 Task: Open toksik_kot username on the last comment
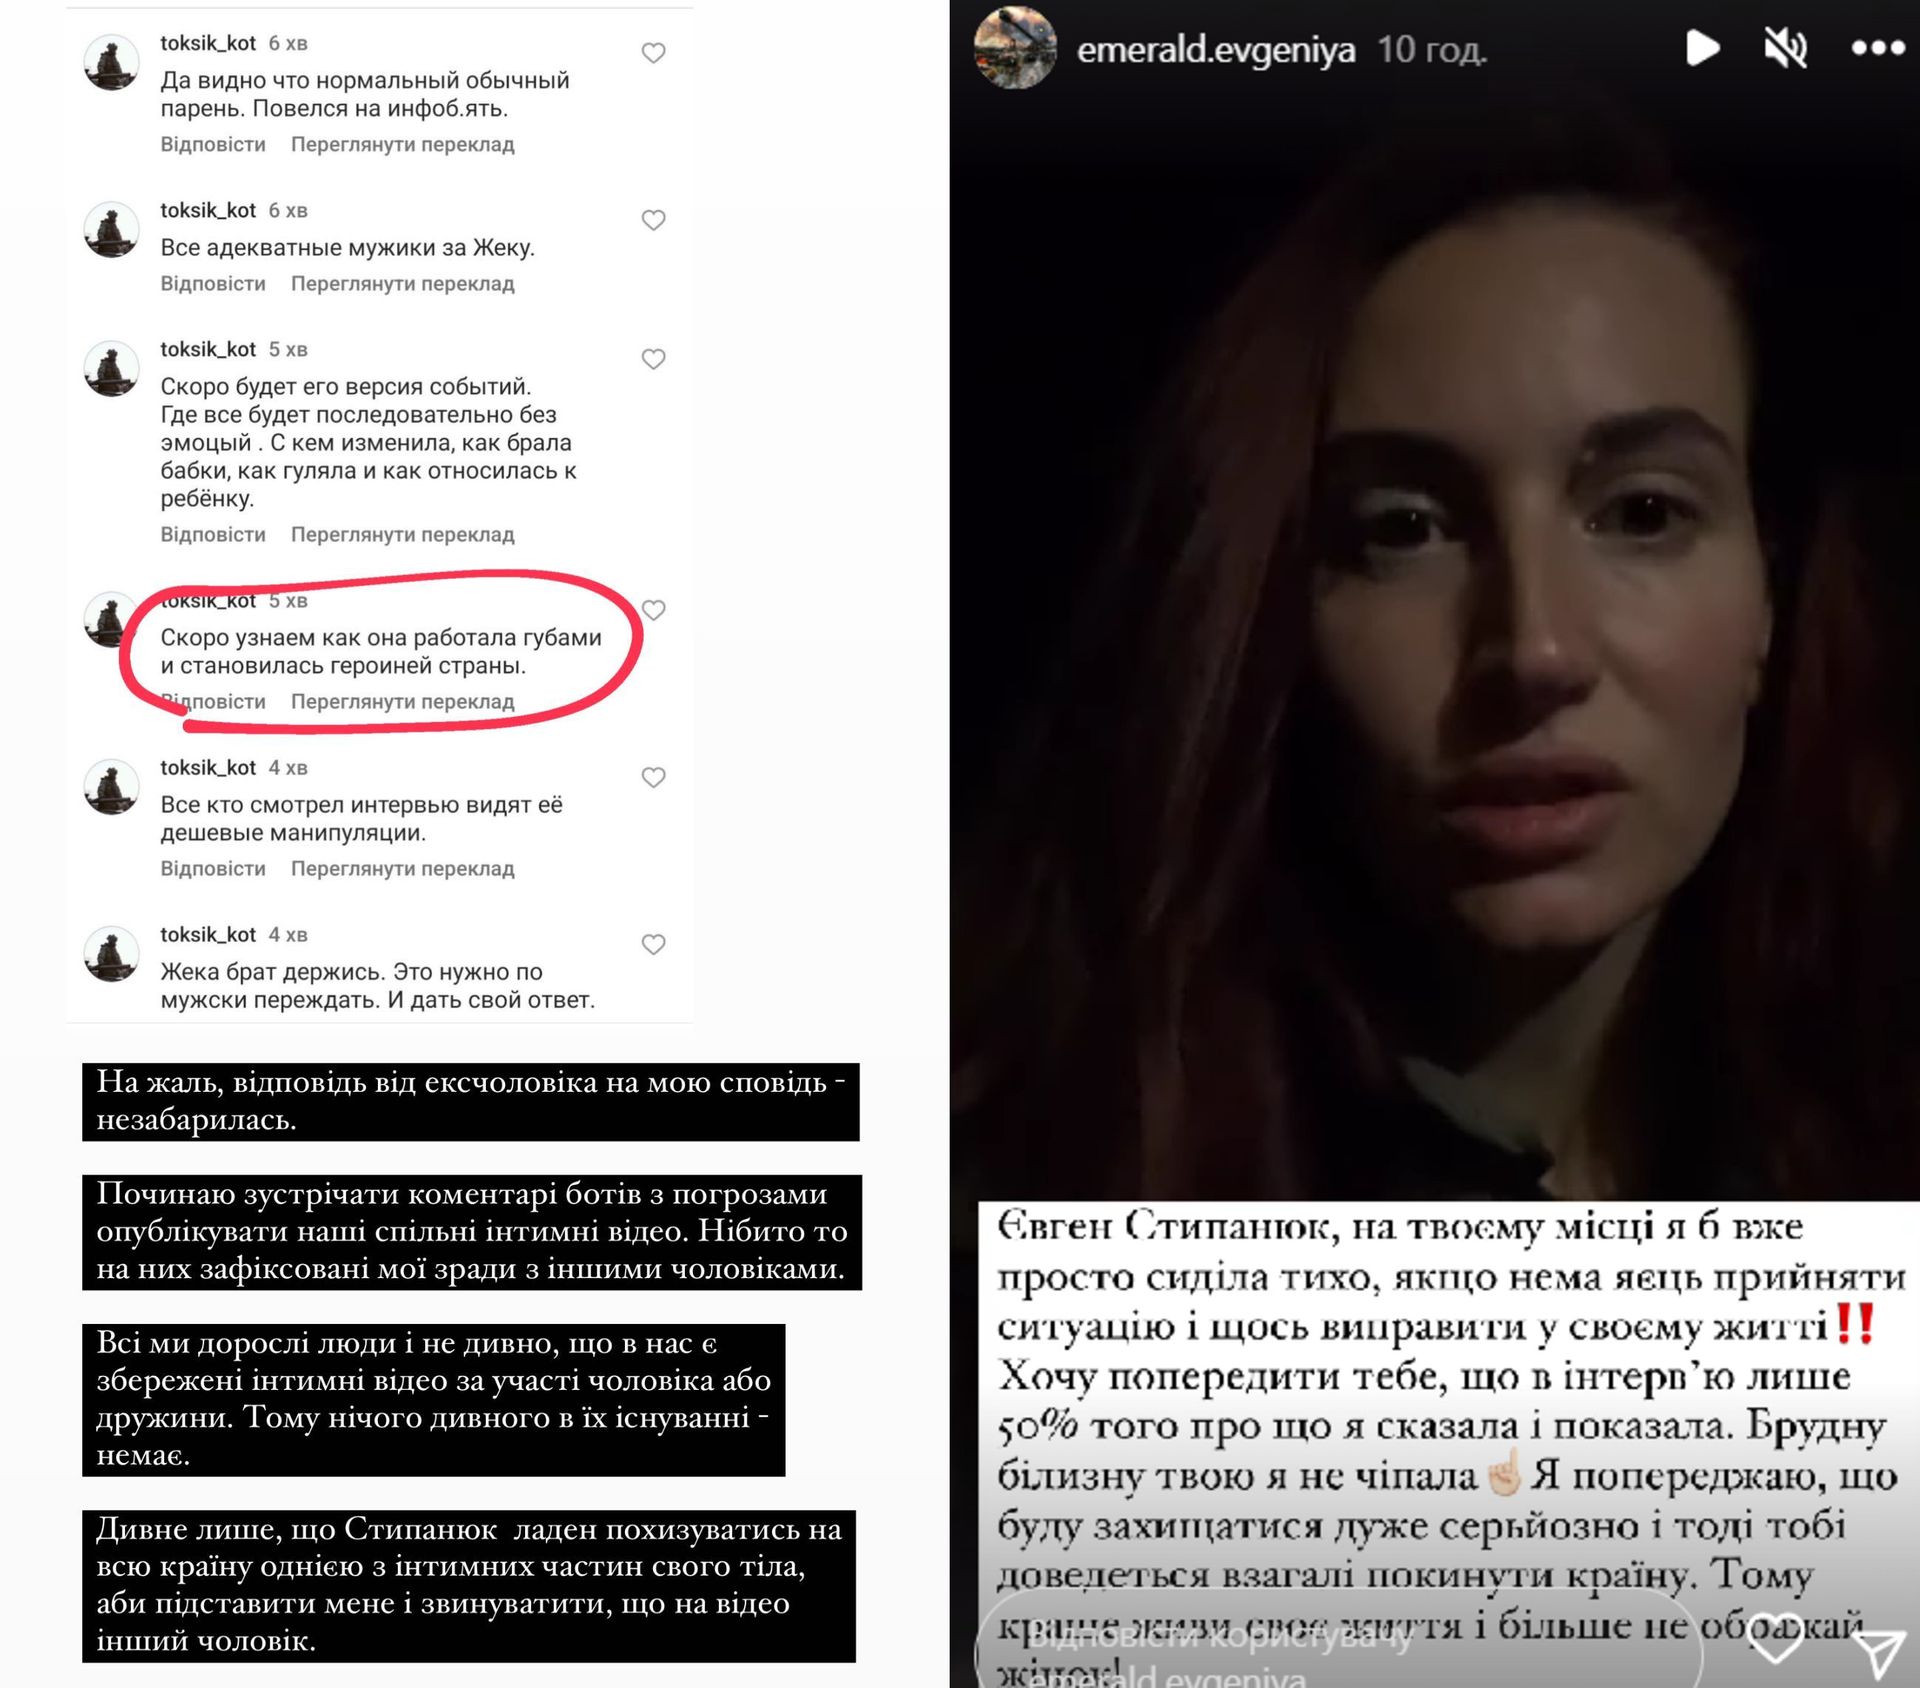208,934
